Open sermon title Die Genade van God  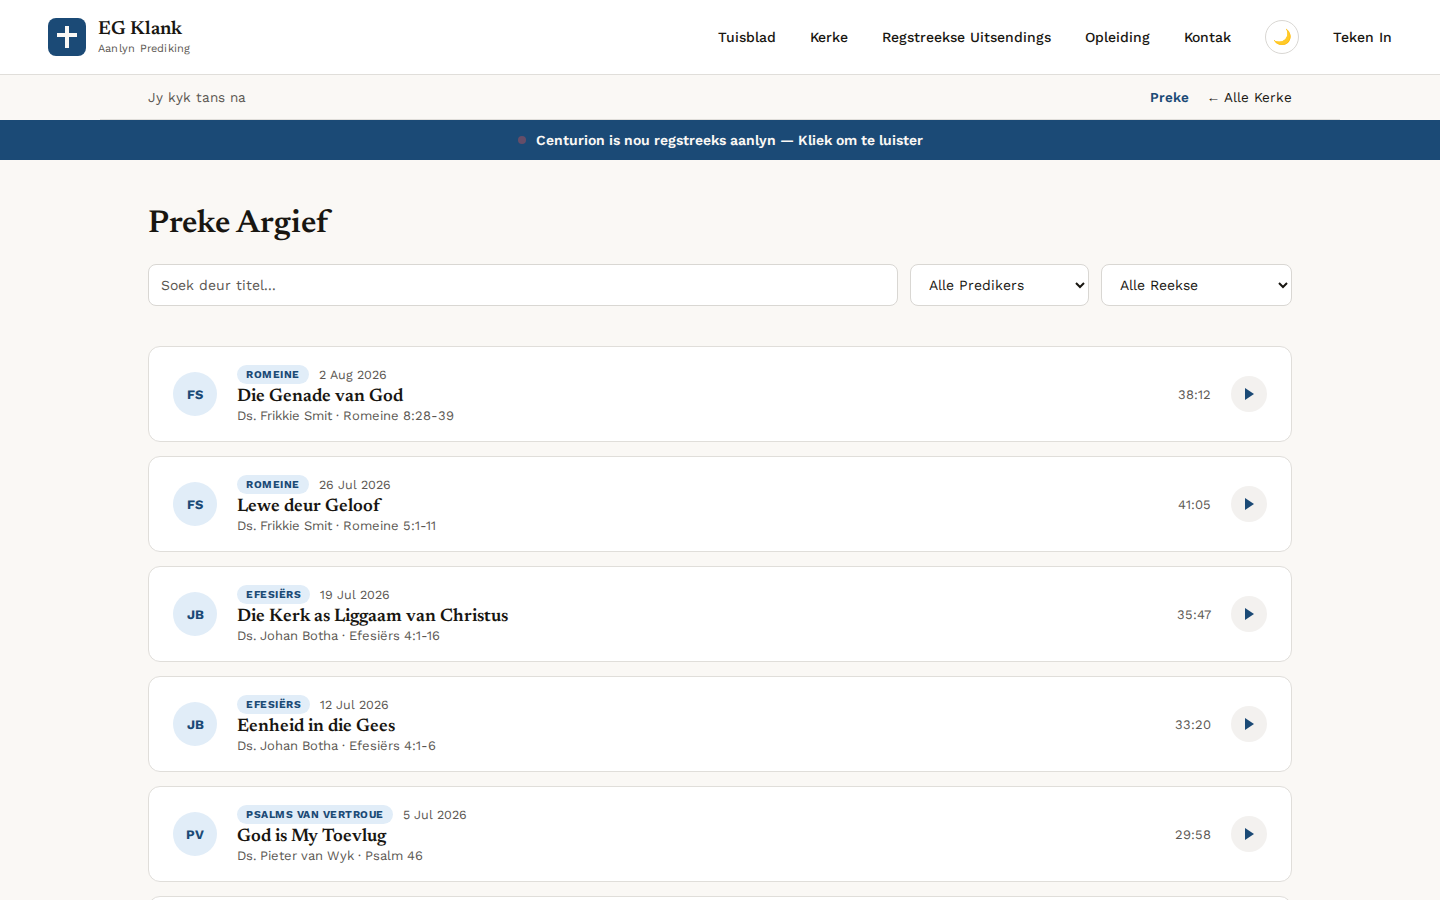pos(320,395)
